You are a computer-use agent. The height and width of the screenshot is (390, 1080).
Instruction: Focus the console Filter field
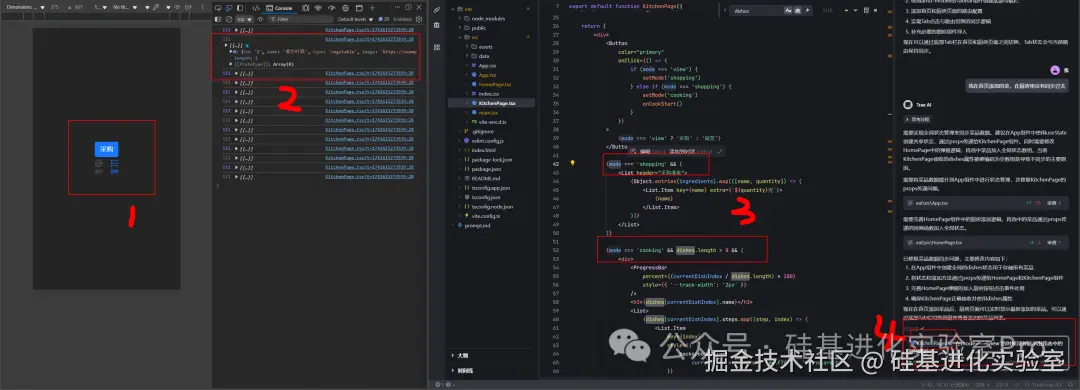pyautogui.click(x=301, y=19)
